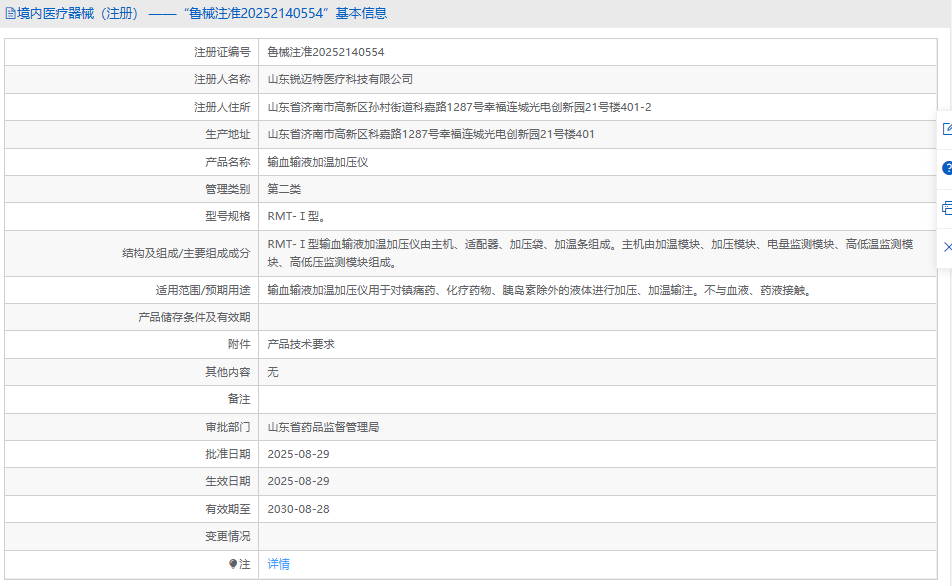
Task: Click the 适用范围/预期用途 description text
Action: point(538,291)
